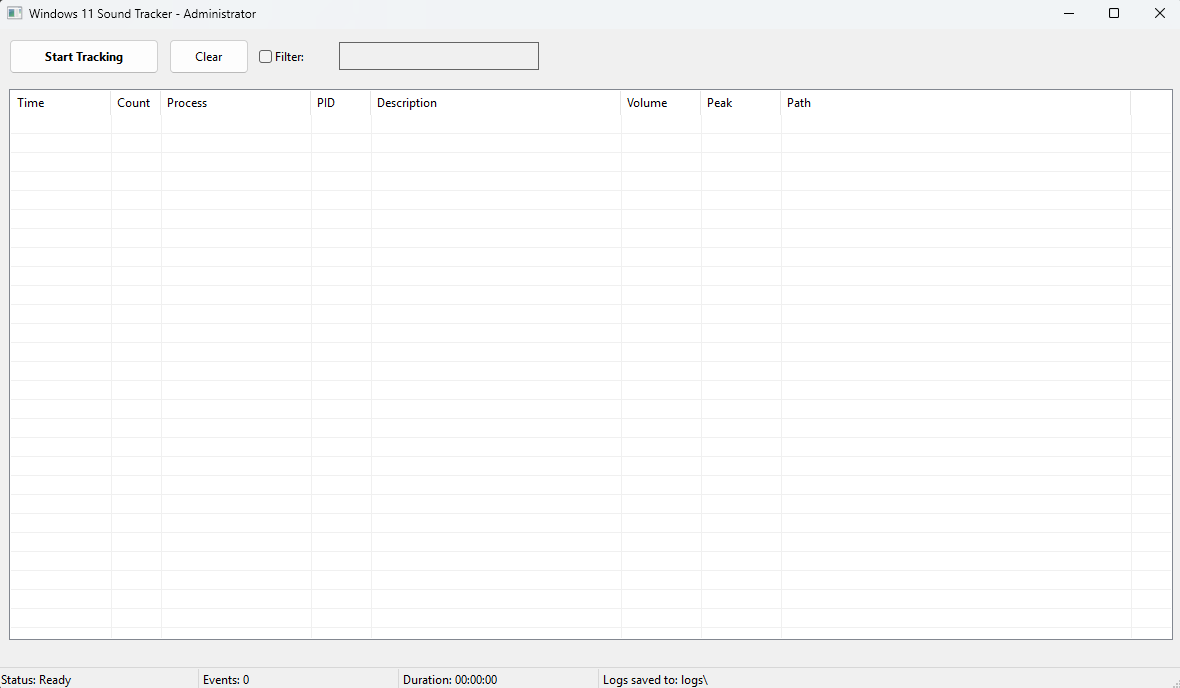The width and height of the screenshot is (1180, 688).
Task: Click the window title 'Windows 11 Sound Tracker - Administrator'
Action: coord(142,14)
